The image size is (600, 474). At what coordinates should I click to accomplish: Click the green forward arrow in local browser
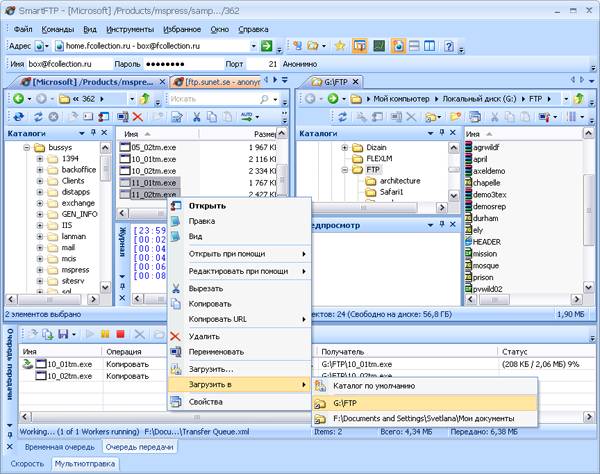tap(333, 99)
